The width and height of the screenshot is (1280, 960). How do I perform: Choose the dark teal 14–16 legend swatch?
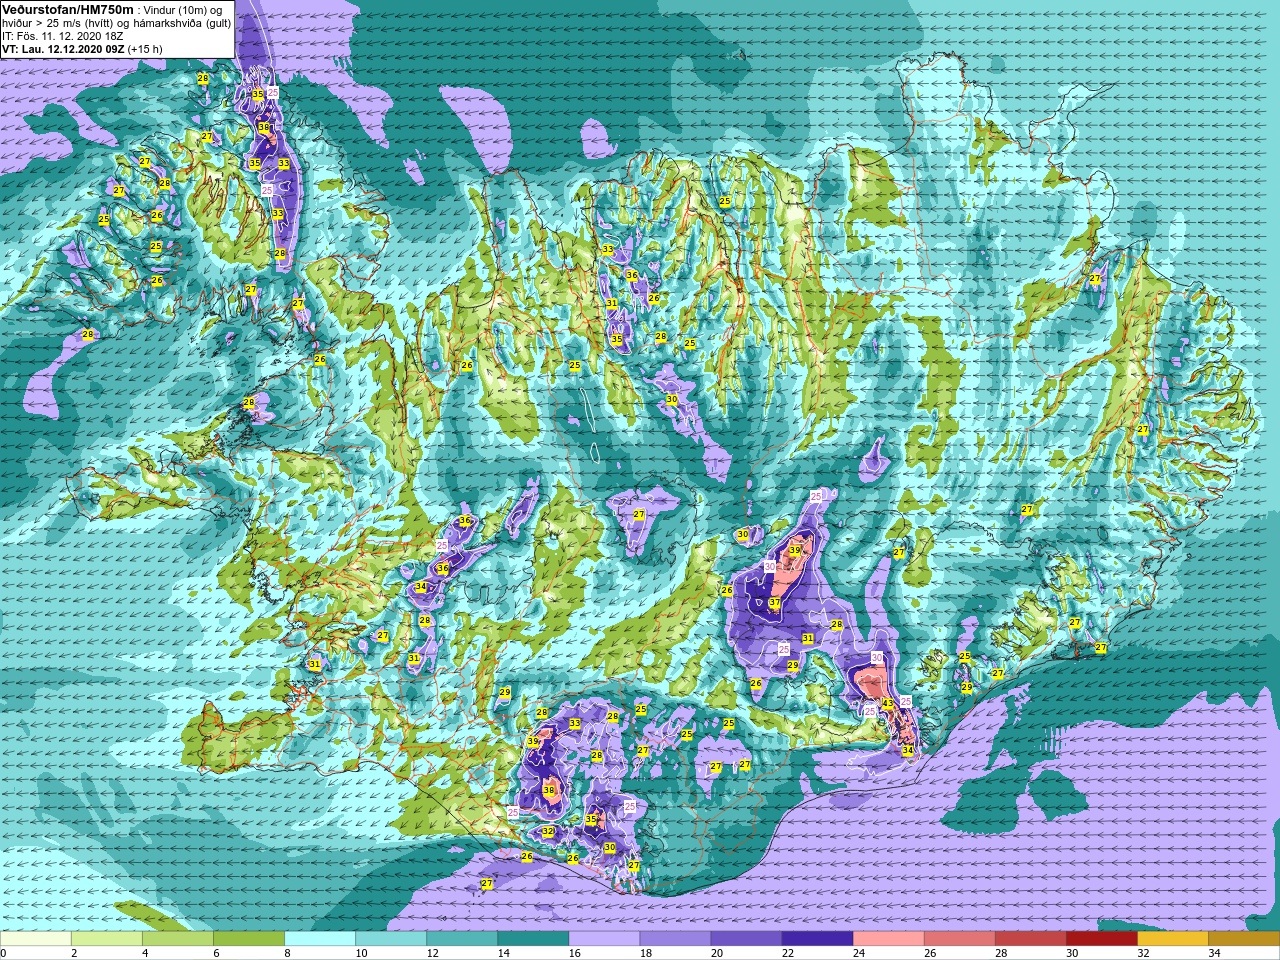point(533,939)
